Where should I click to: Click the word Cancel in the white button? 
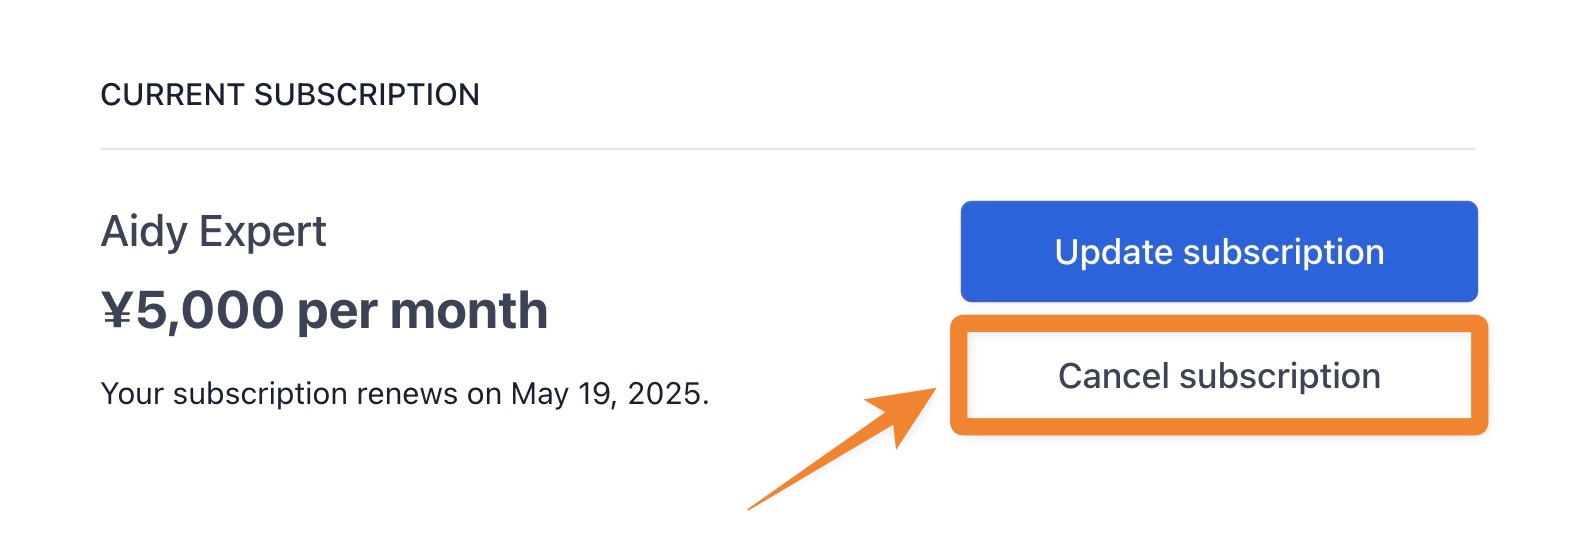(x=1113, y=376)
